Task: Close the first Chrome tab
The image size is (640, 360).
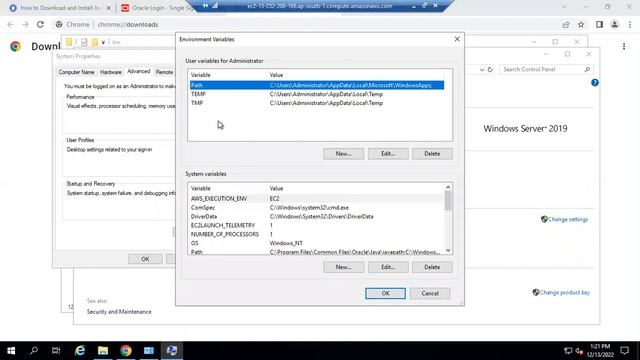Action: [109, 8]
